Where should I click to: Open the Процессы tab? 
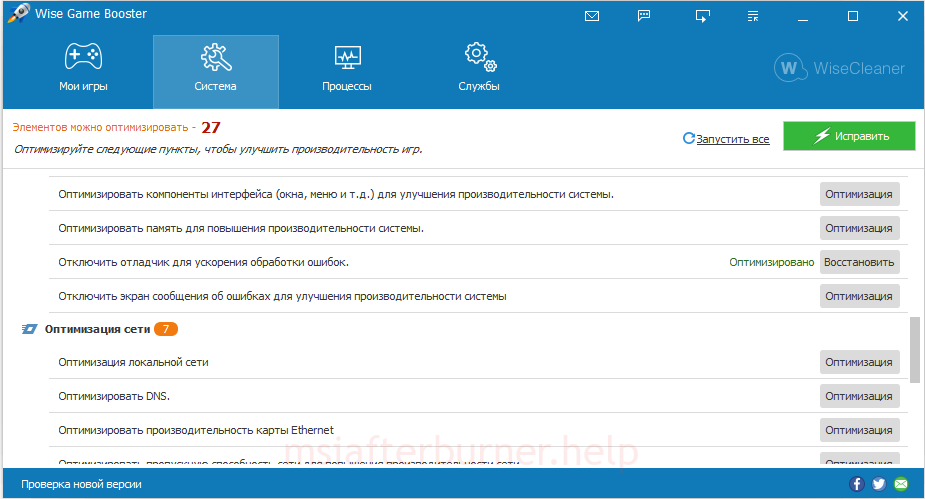347,70
